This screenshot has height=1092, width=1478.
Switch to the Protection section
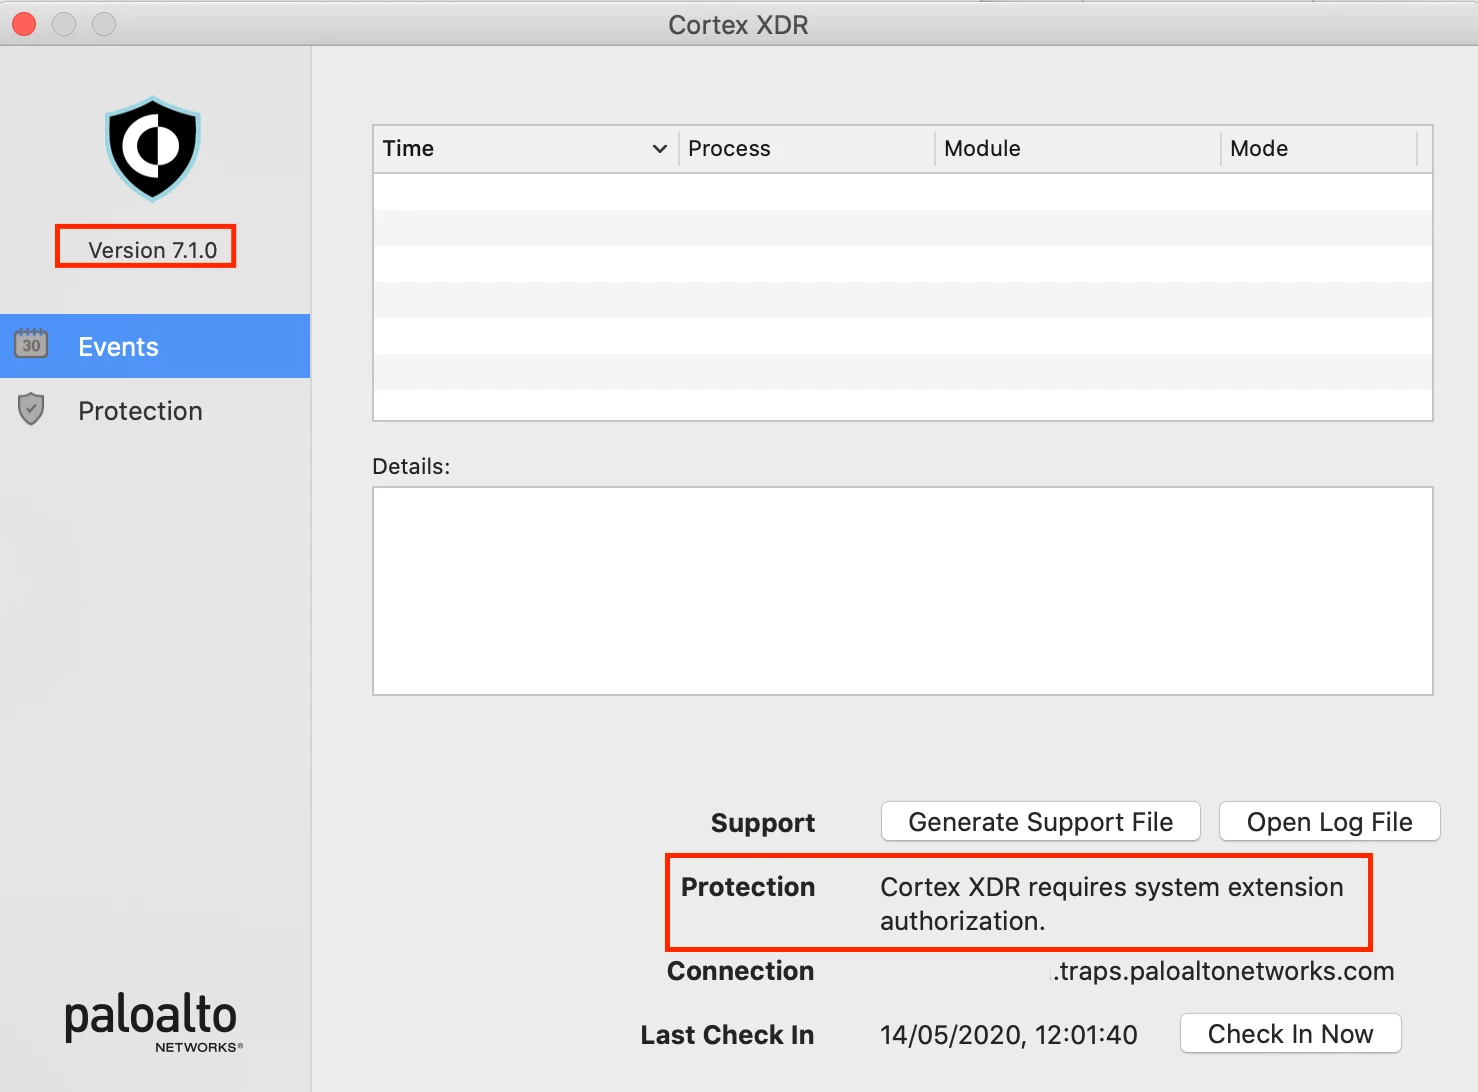point(155,410)
